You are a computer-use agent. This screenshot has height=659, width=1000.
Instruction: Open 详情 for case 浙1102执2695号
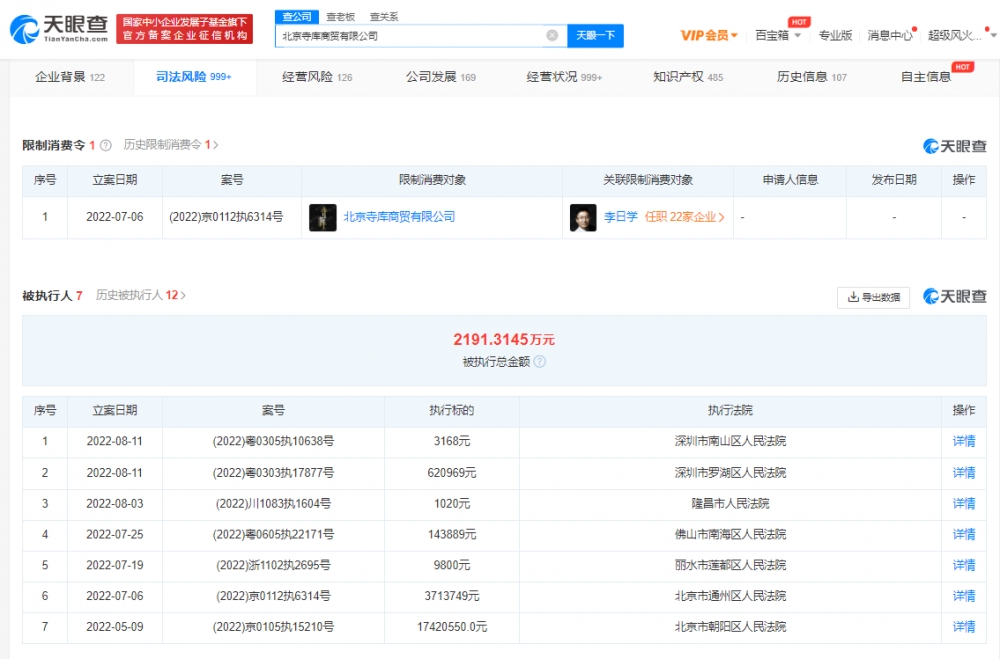point(964,565)
